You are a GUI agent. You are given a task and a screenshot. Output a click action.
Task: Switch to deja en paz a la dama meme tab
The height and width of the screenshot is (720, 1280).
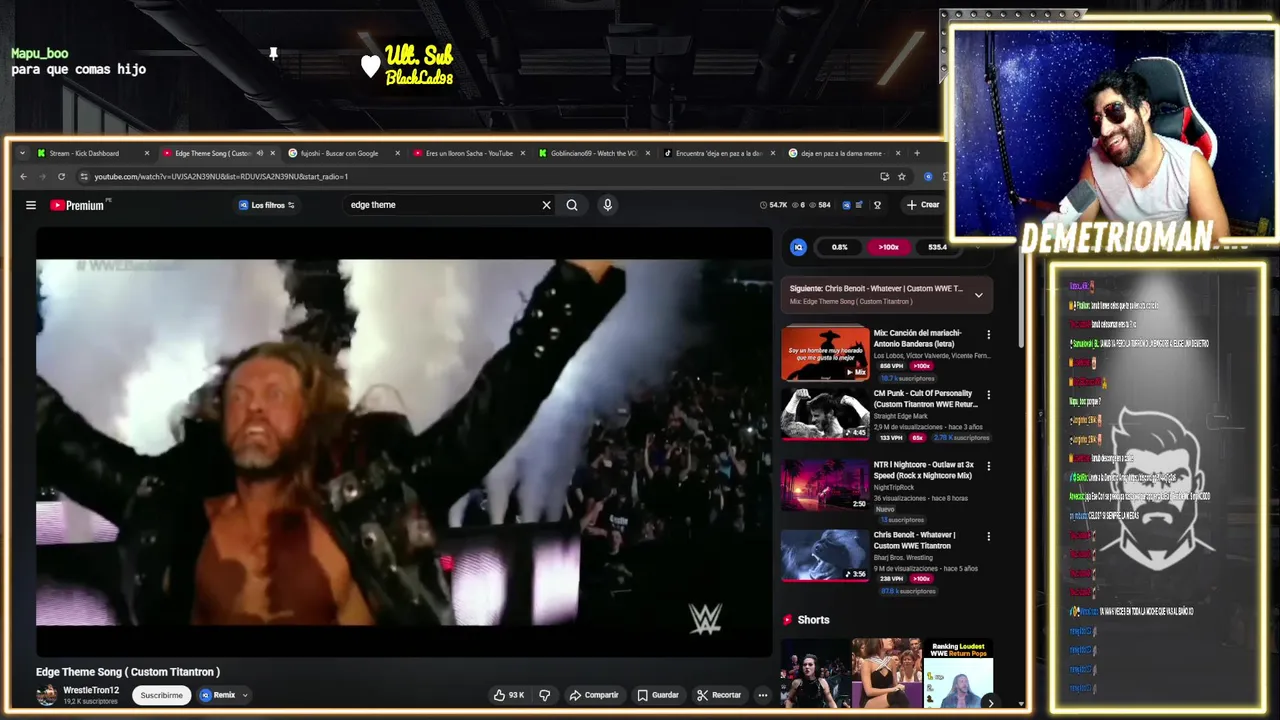click(x=843, y=153)
